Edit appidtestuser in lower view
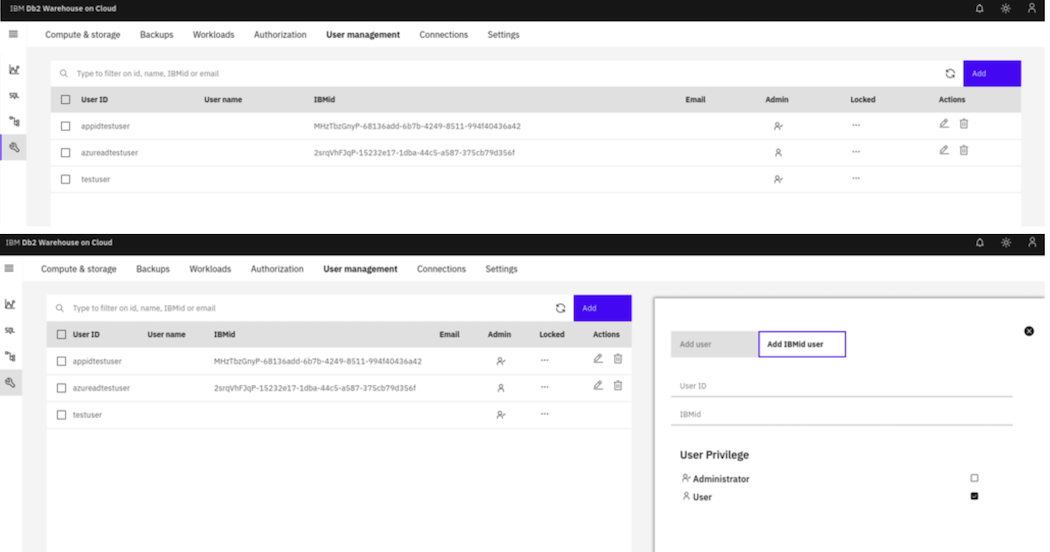 (x=598, y=358)
